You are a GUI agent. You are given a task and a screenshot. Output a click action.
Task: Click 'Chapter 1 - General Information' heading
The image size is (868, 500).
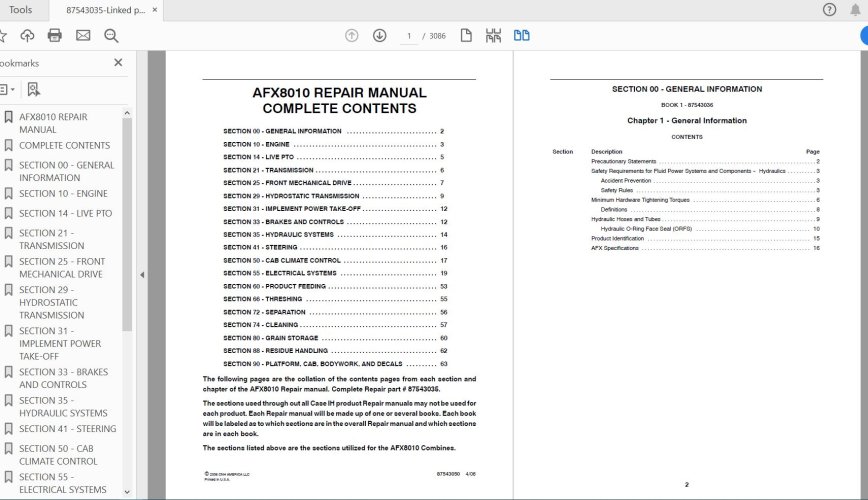coord(686,120)
